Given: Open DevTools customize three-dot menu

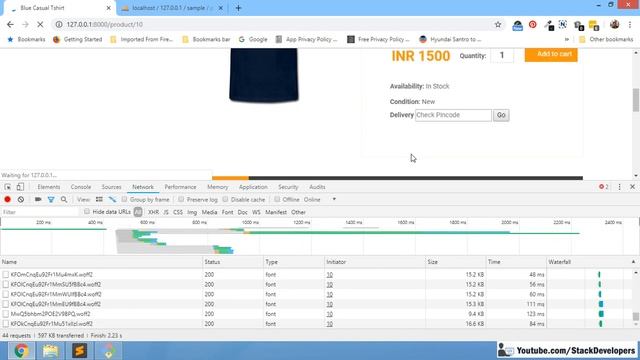Looking at the screenshot, I should pyautogui.click(x=619, y=187).
